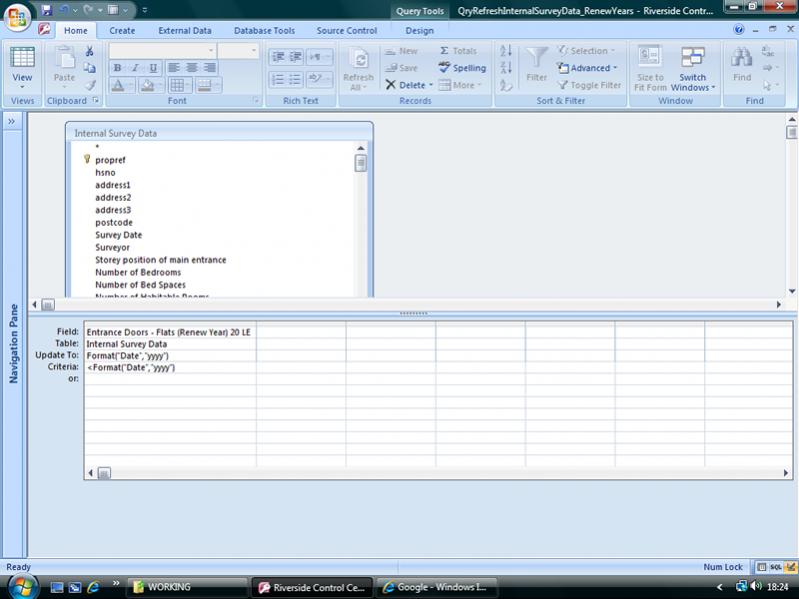799x599 pixels.
Task: Click the Paste clipboard icon
Action: coord(64,62)
